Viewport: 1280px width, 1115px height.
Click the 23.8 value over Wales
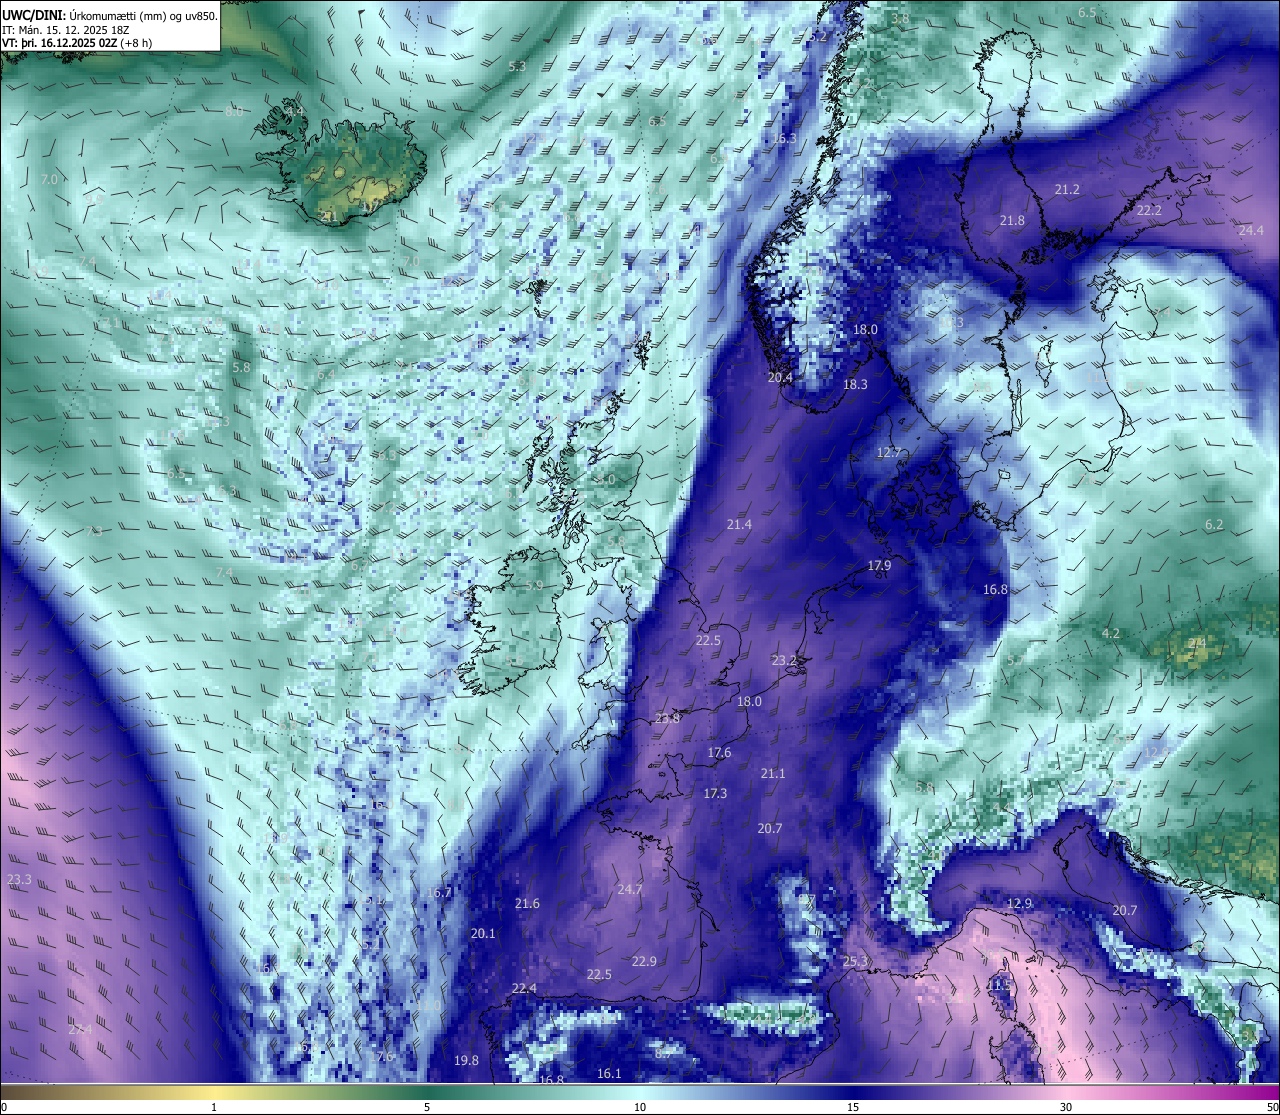[x=667, y=719]
